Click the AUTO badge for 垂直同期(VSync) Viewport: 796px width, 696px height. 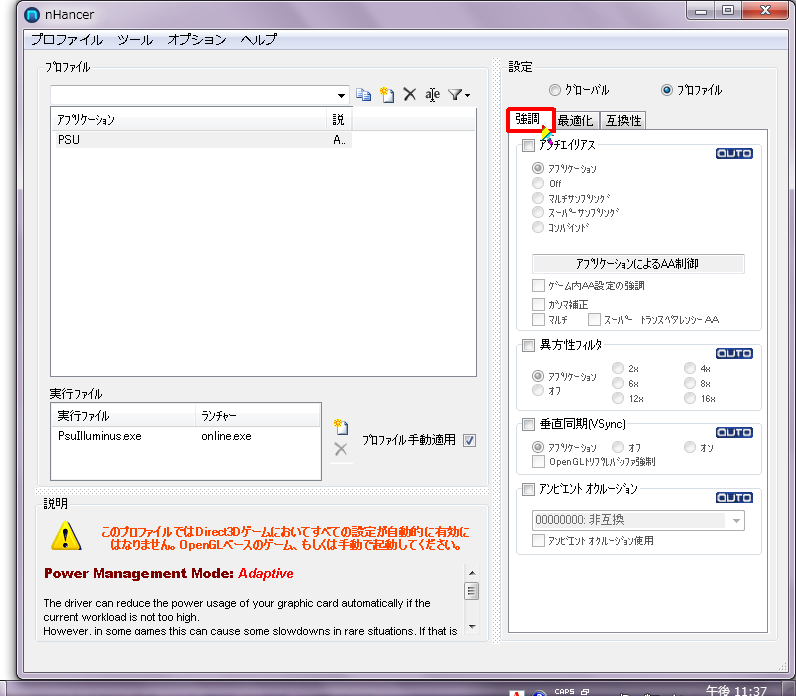tap(734, 433)
